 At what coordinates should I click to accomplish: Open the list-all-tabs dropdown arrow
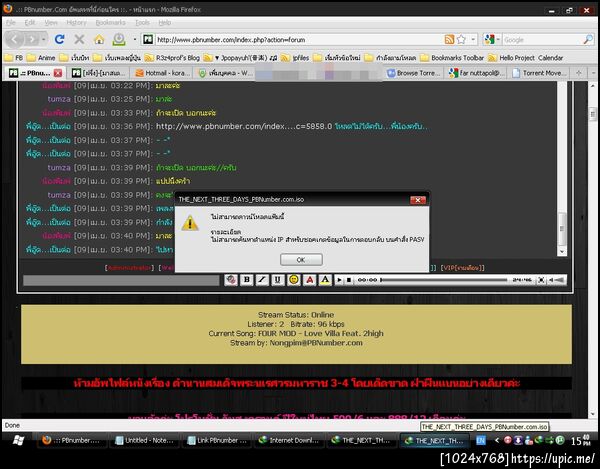pyautogui.click(x=593, y=73)
